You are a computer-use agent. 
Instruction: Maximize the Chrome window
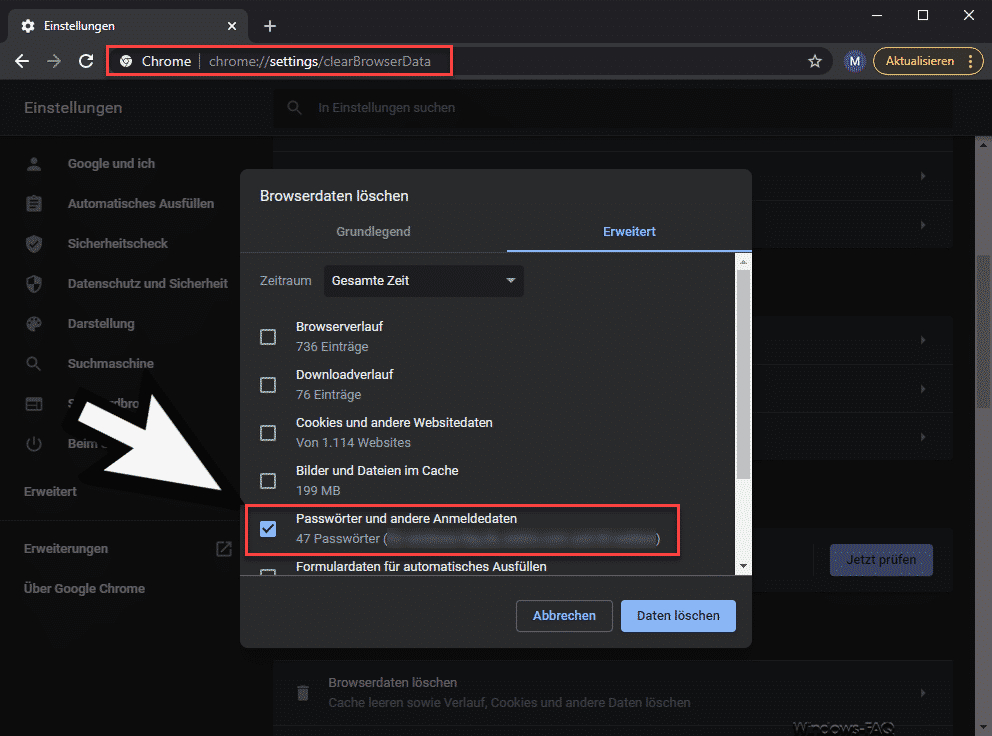923,15
